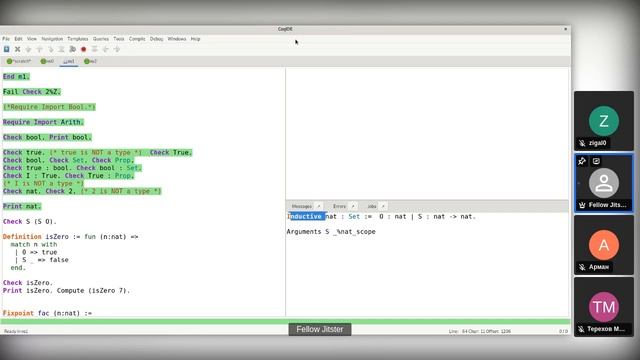Click the screen-share icon on Fellow Jits tile

(596, 161)
